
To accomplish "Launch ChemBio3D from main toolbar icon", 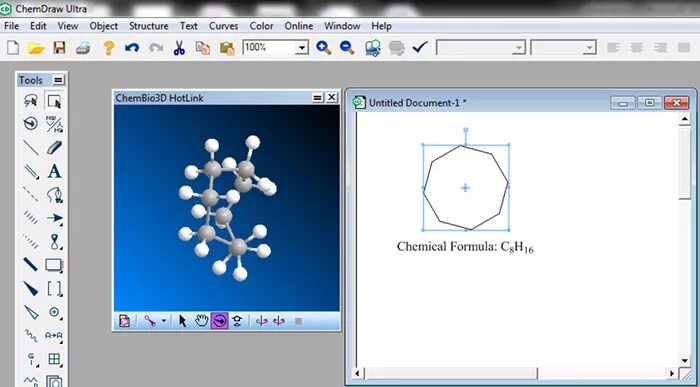I will 373,48.
